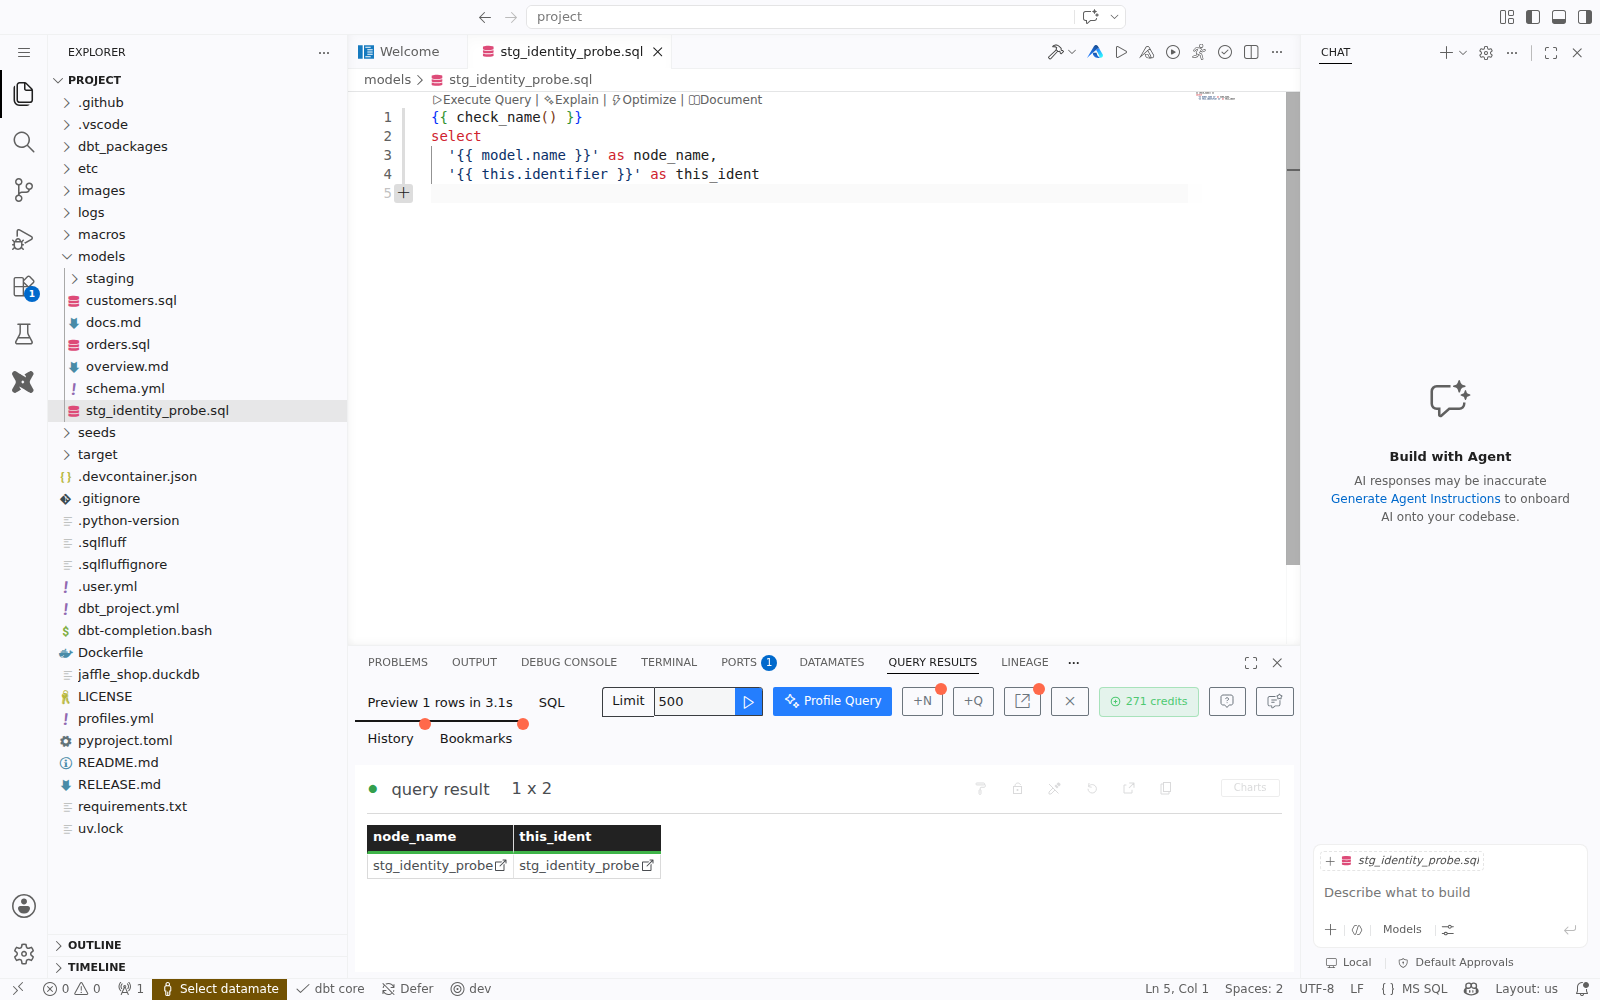Image resolution: width=1600 pixels, height=1000 pixels.
Task: Open the dbt build options dropdown arrow
Action: point(1072,52)
